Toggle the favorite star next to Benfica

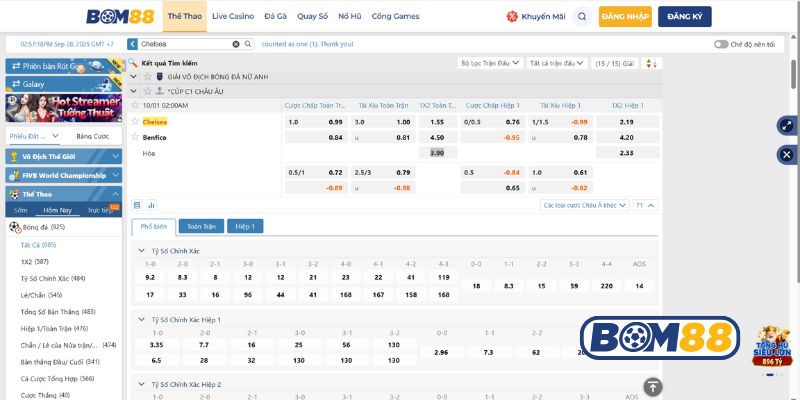135,137
